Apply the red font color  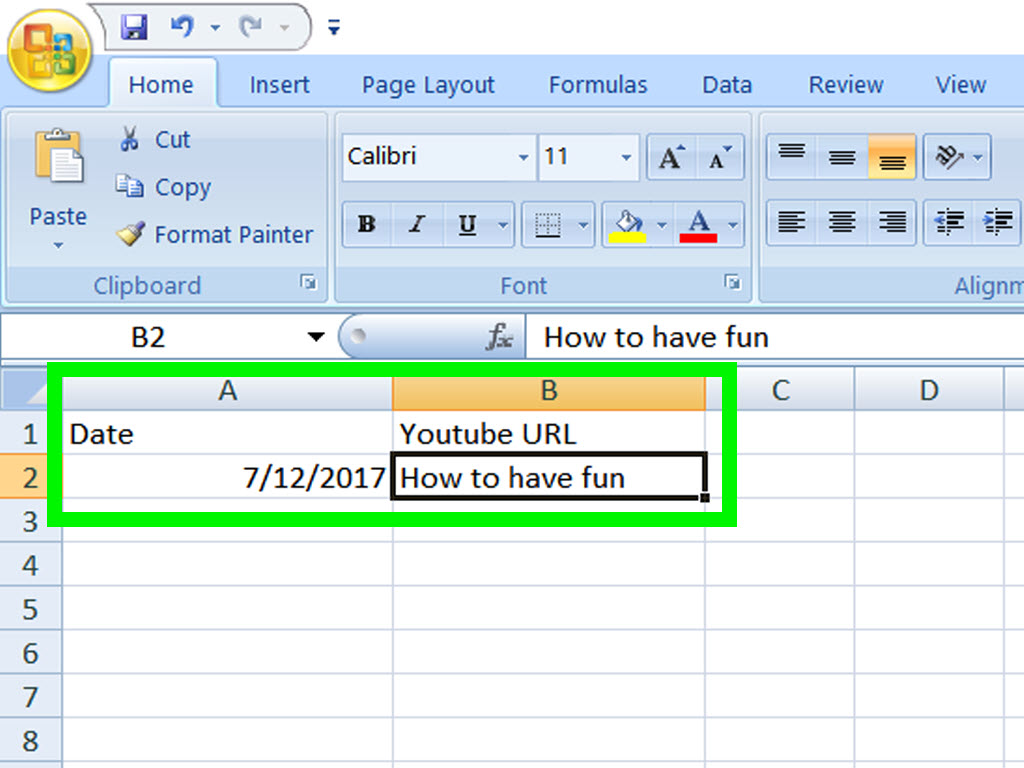pyautogui.click(x=699, y=225)
